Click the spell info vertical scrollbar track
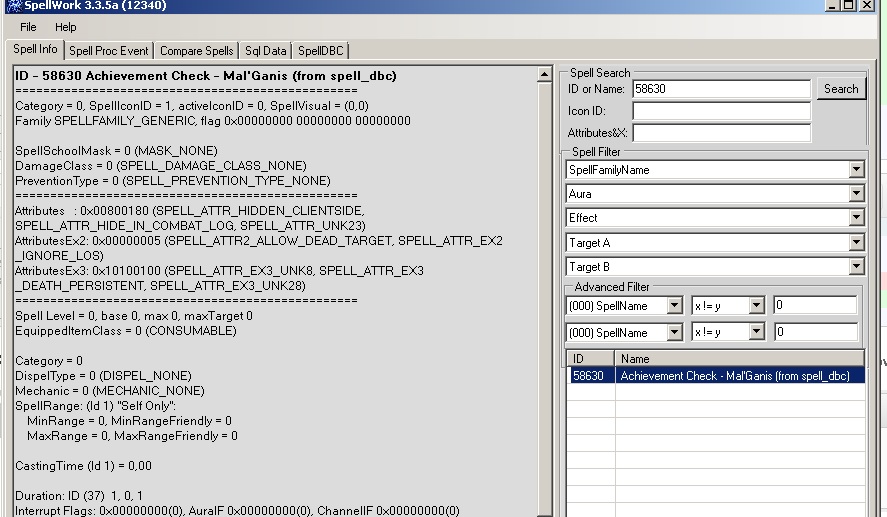 point(544,300)
